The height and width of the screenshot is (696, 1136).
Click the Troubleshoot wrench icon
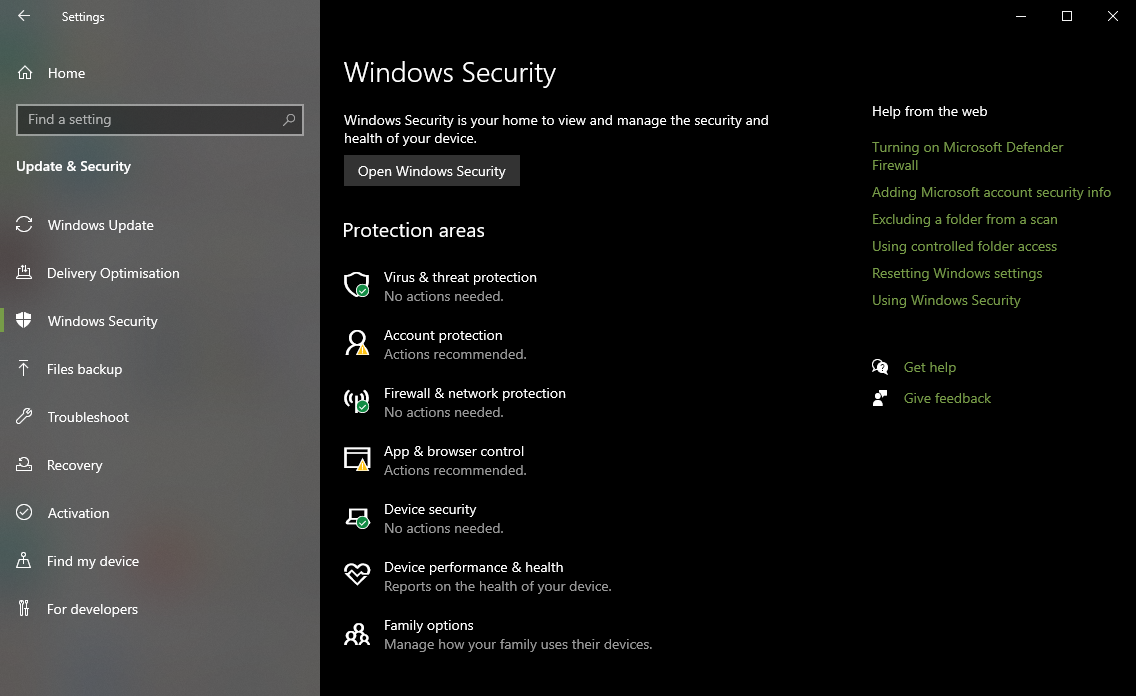[24, 416]
